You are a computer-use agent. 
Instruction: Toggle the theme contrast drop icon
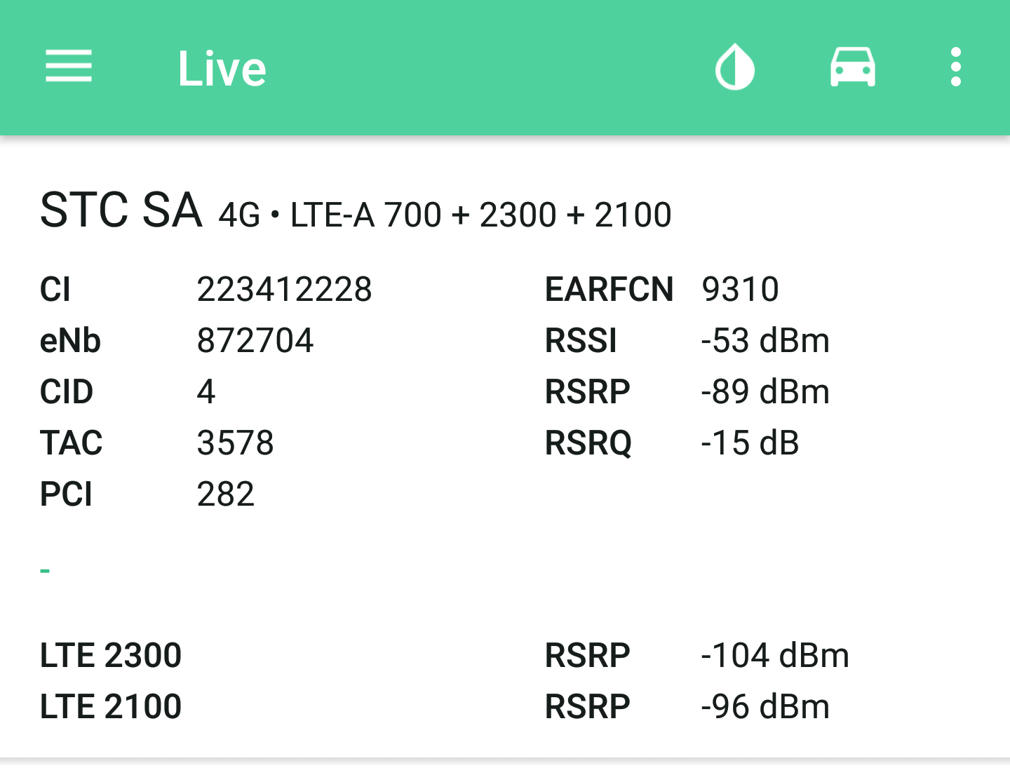tap(735, 66)
